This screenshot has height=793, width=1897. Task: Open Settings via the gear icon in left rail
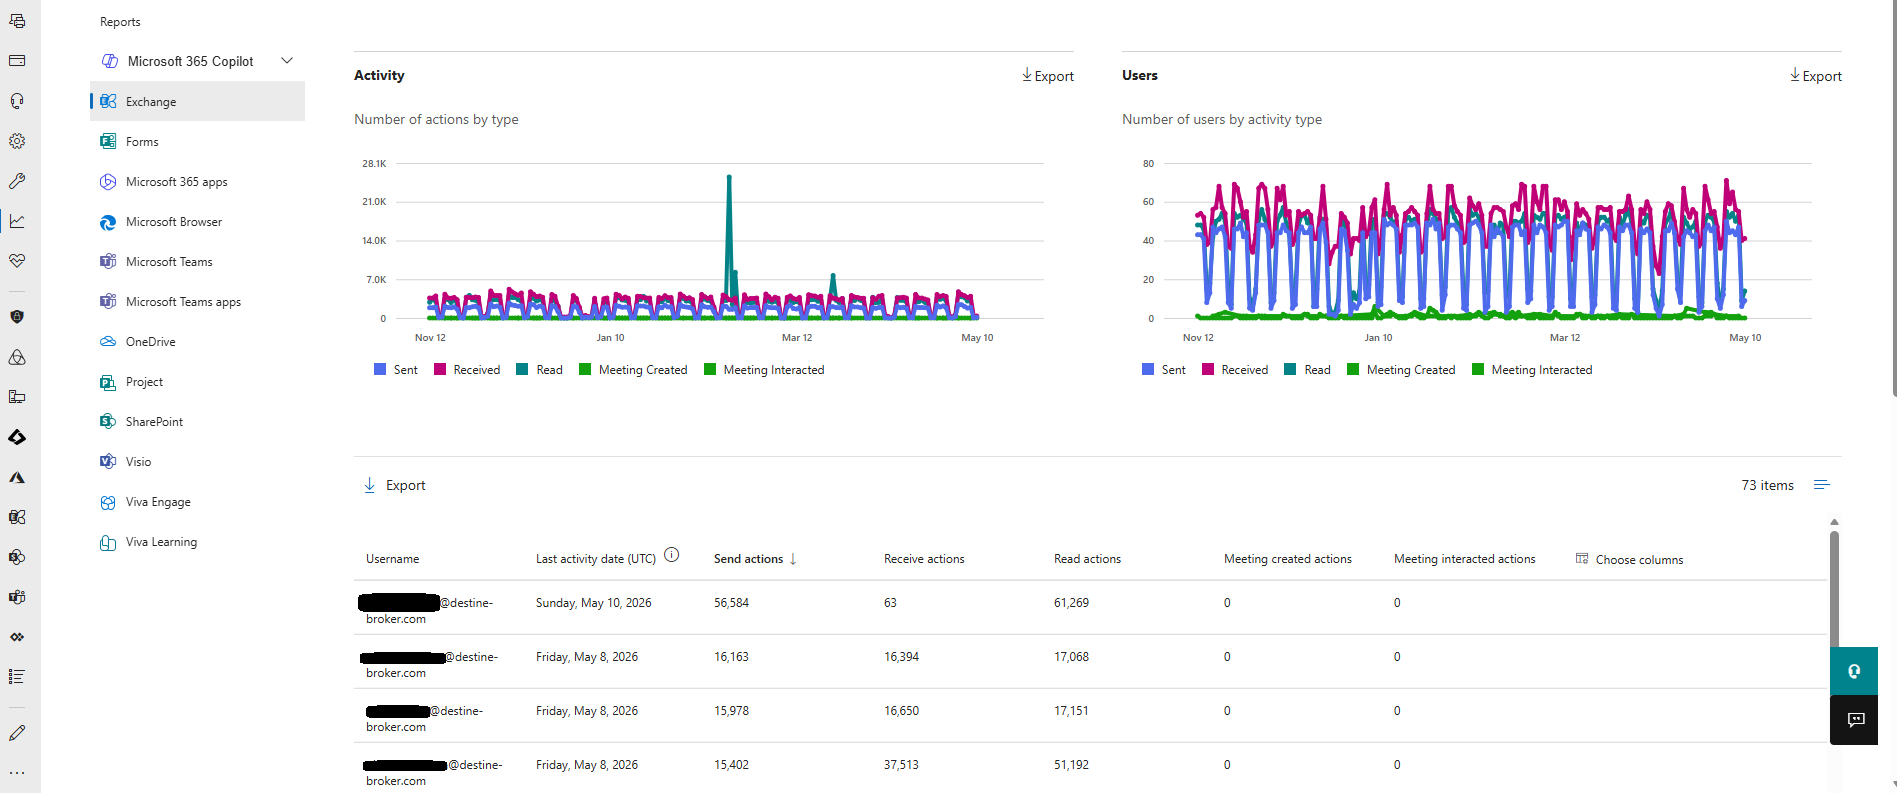(x=17, y=141)
